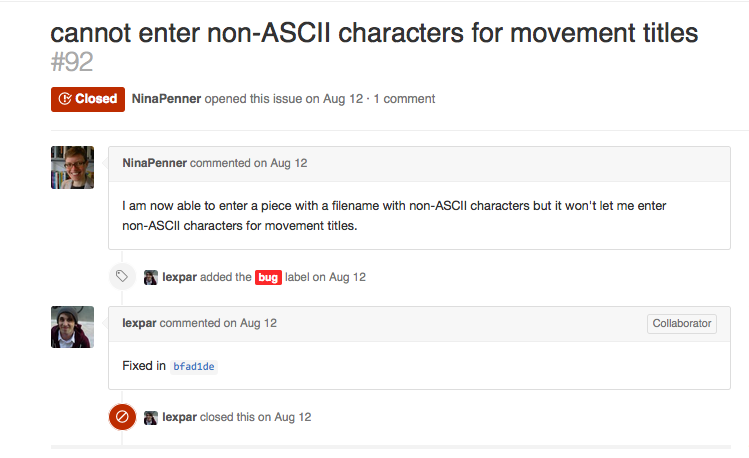
Task: Open NinaPenner link in comment header
Action: [154, 163]
